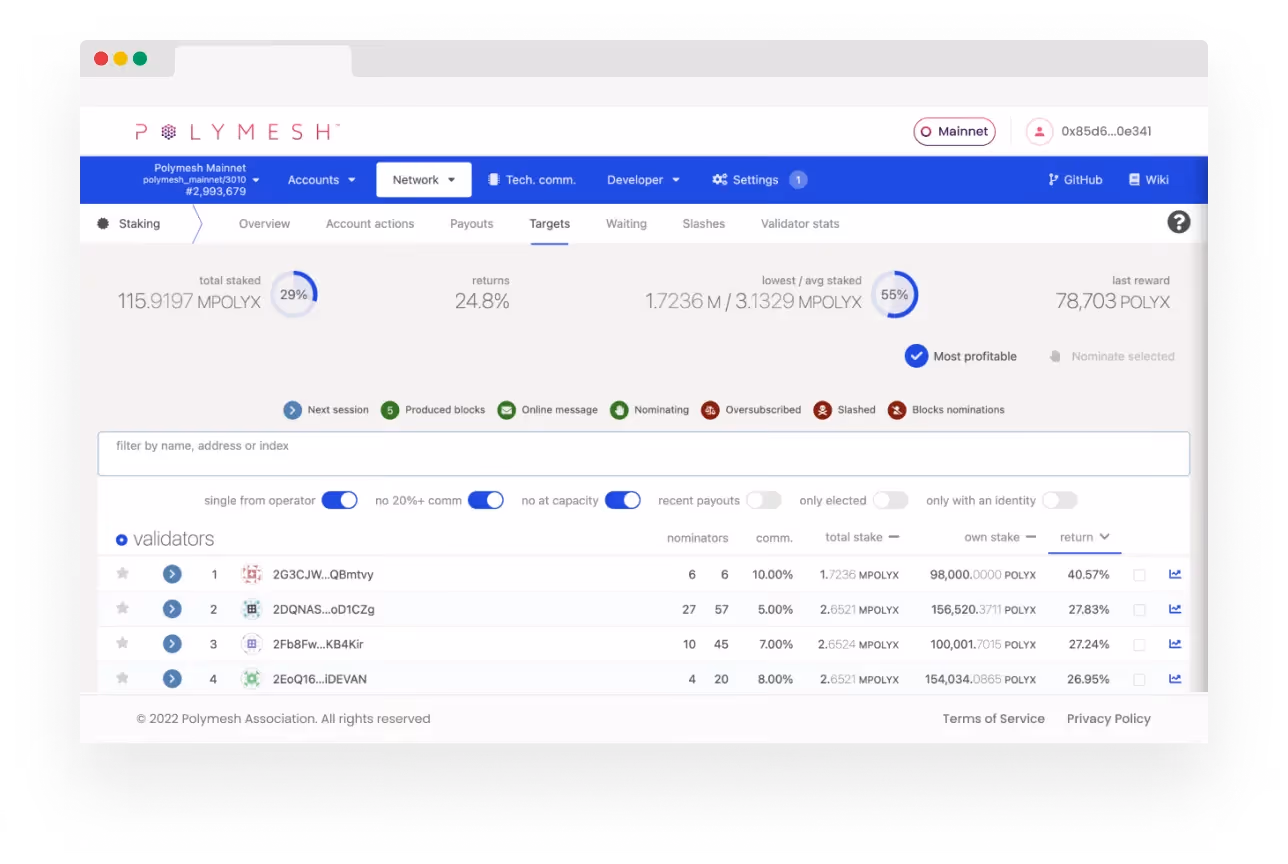Switch to the Payouts tab
Image resolution: width=1288 pixels, height=864 pixels.
pos(472,224)
